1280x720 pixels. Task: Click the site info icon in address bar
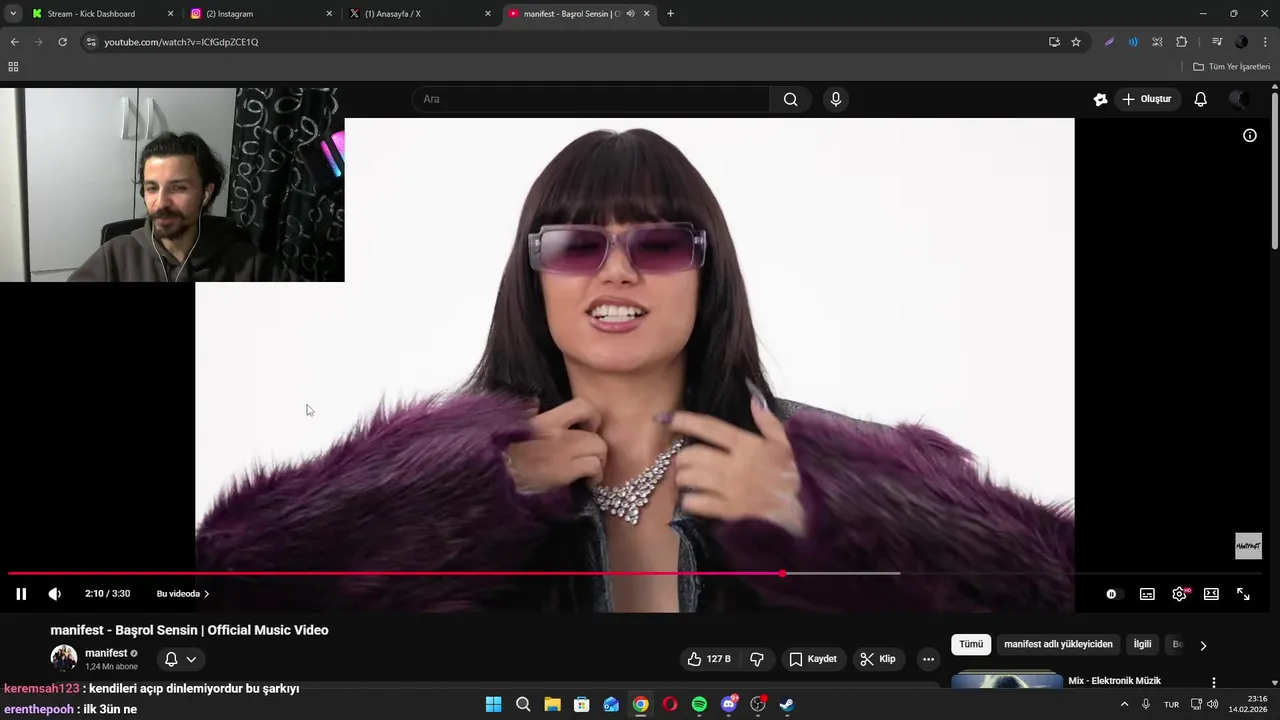click(91, 42)
